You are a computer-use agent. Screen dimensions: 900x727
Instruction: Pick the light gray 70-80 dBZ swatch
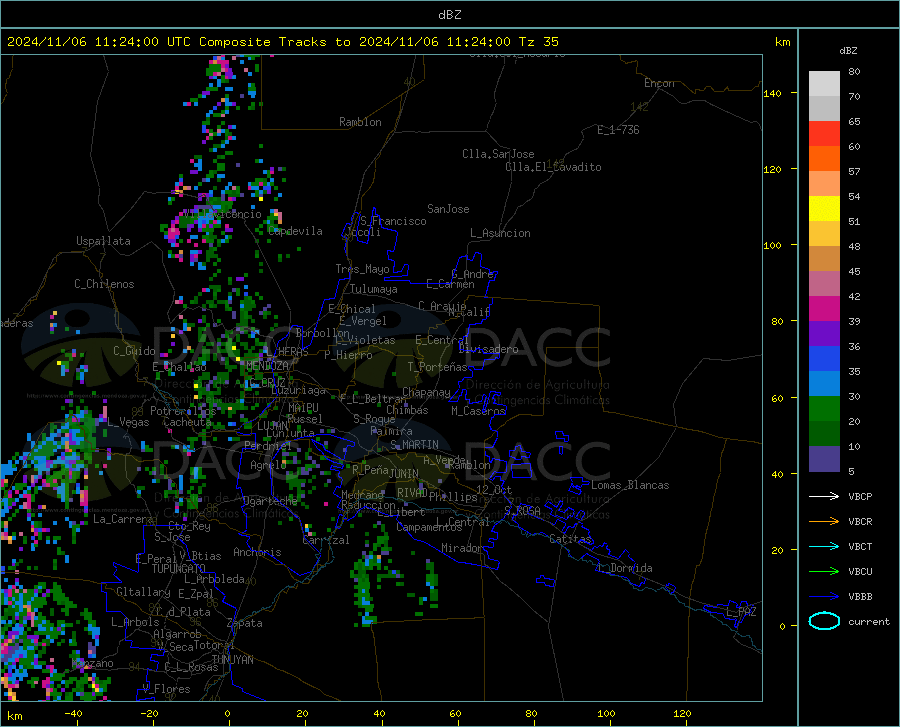(824, 84)
